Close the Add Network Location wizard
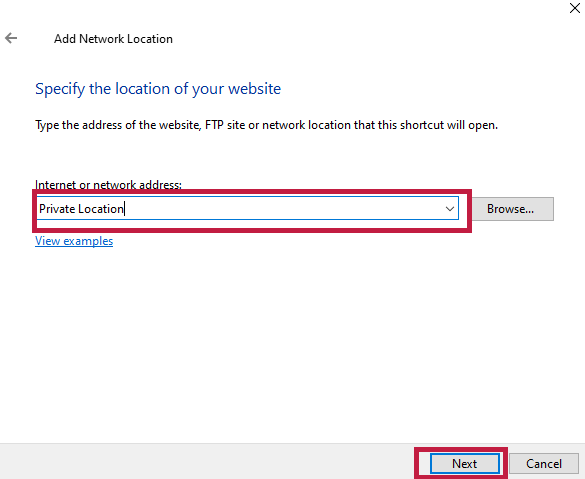The image size is (585, 479). click(575, 7)
